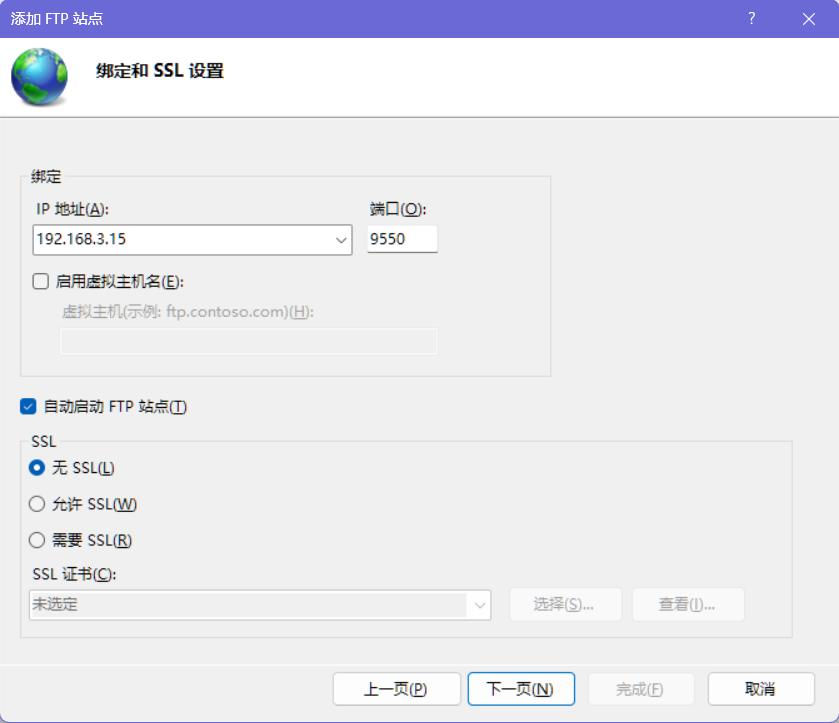Screen dimensions: 839x723
Task: Select the 允许 SSL option
Action: [36, 504]
